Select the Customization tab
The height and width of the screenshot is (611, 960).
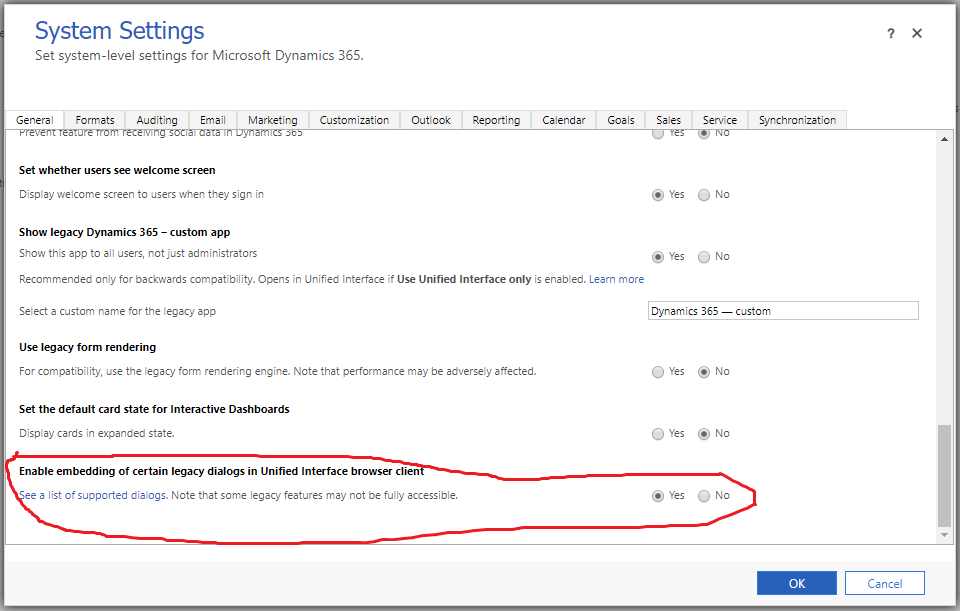354,120
